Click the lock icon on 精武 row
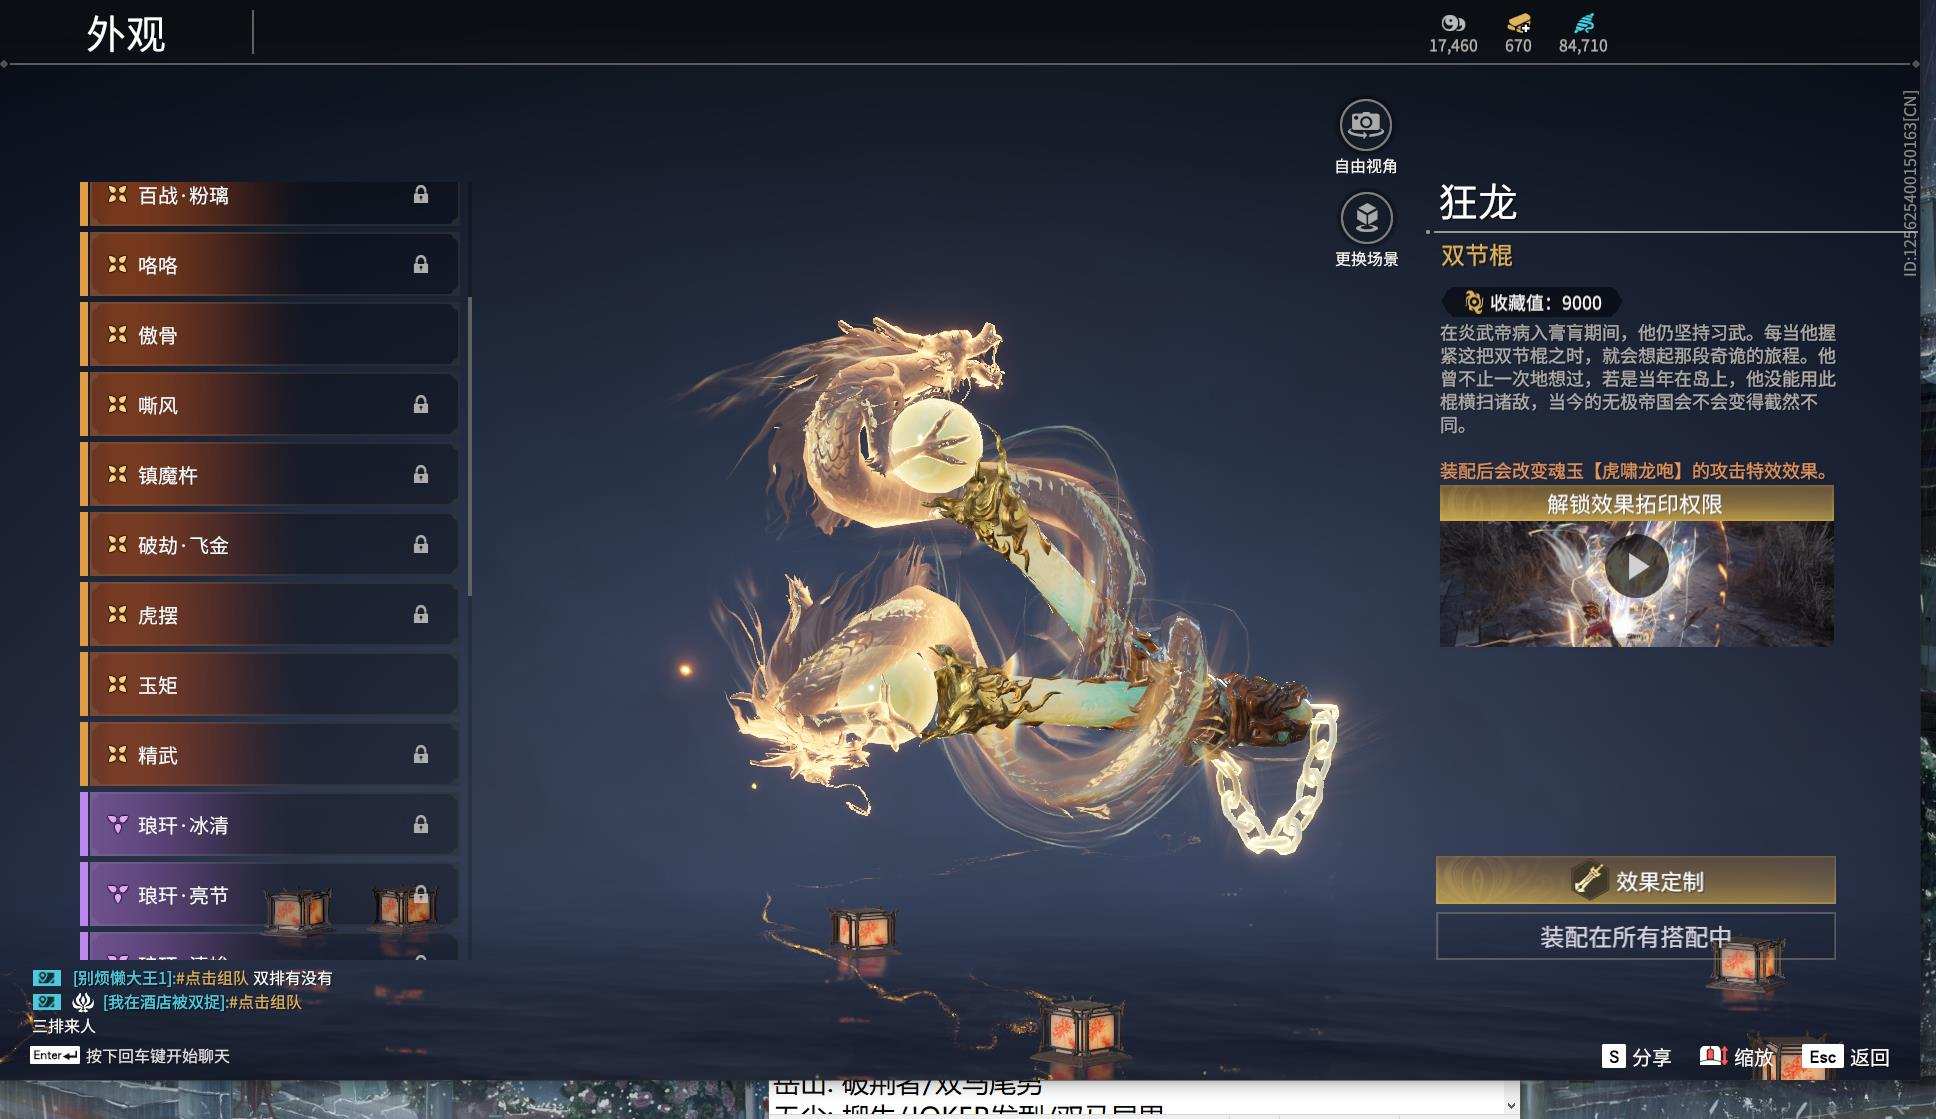 pos(421,755)
